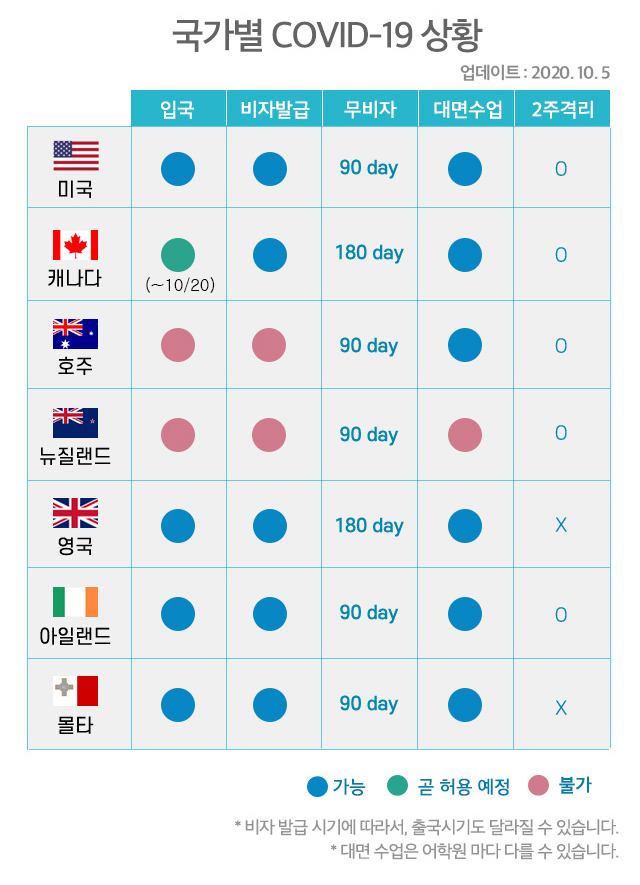This screenshot has height=885, width=640.
Task: Click the 무비자 column header
Action: 370,108
